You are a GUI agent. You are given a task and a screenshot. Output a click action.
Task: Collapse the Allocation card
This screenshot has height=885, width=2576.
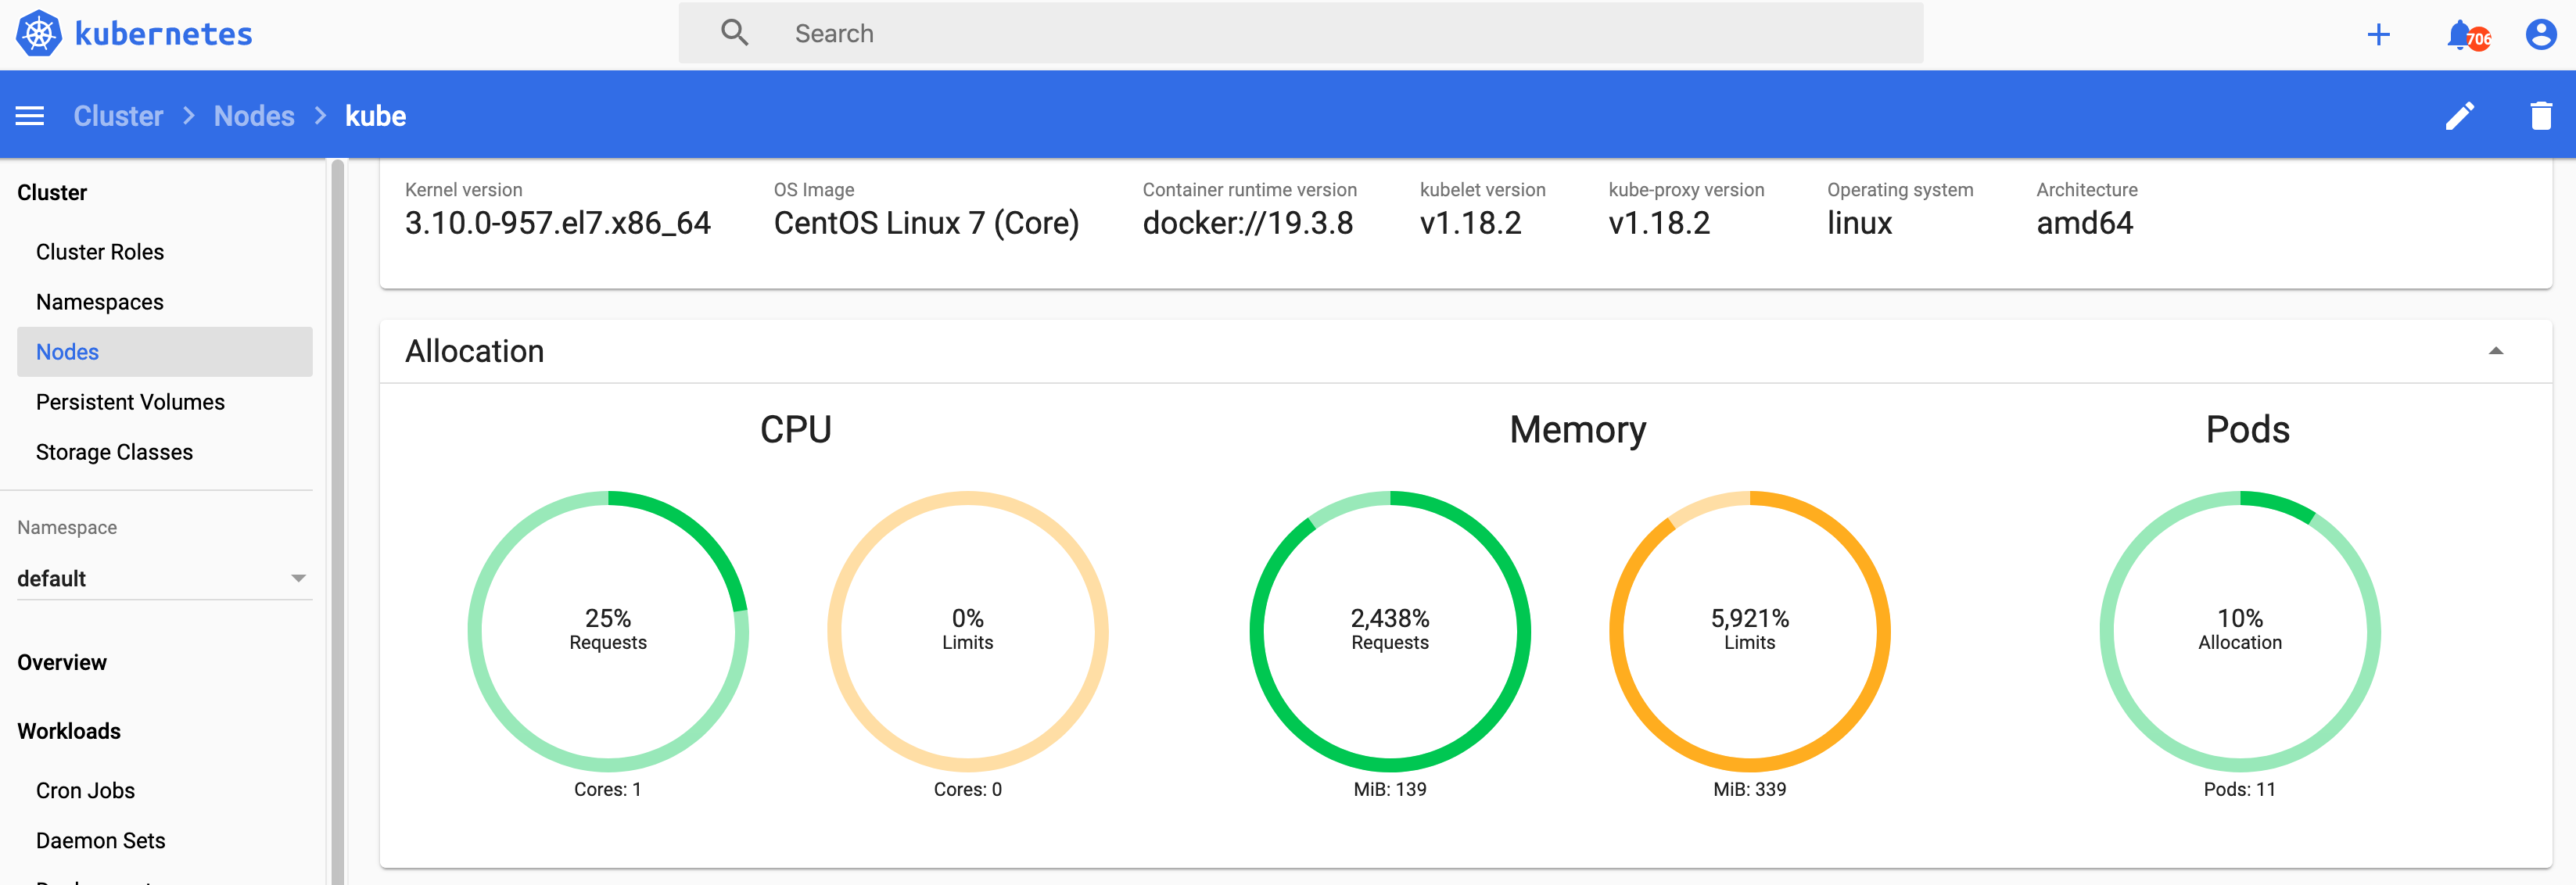pos(2495,351)
